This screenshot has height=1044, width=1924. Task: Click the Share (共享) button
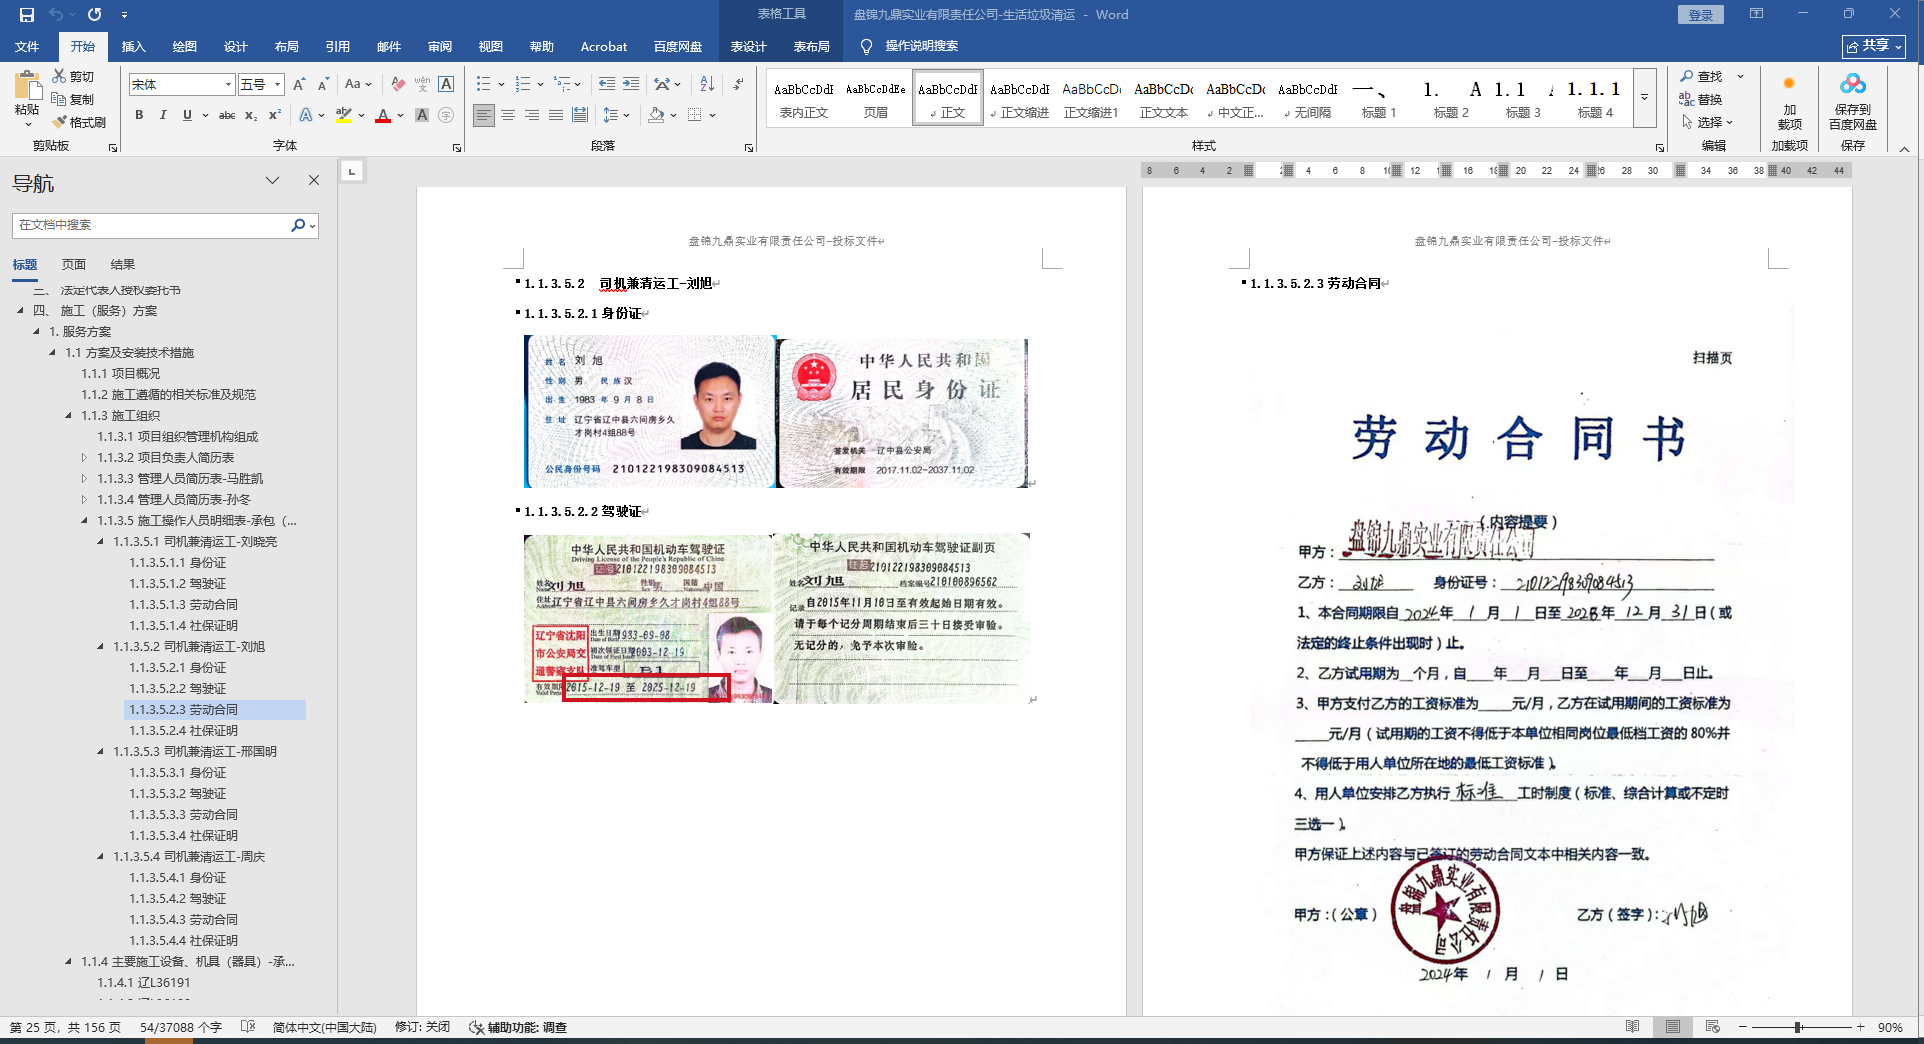(1874, 46)
